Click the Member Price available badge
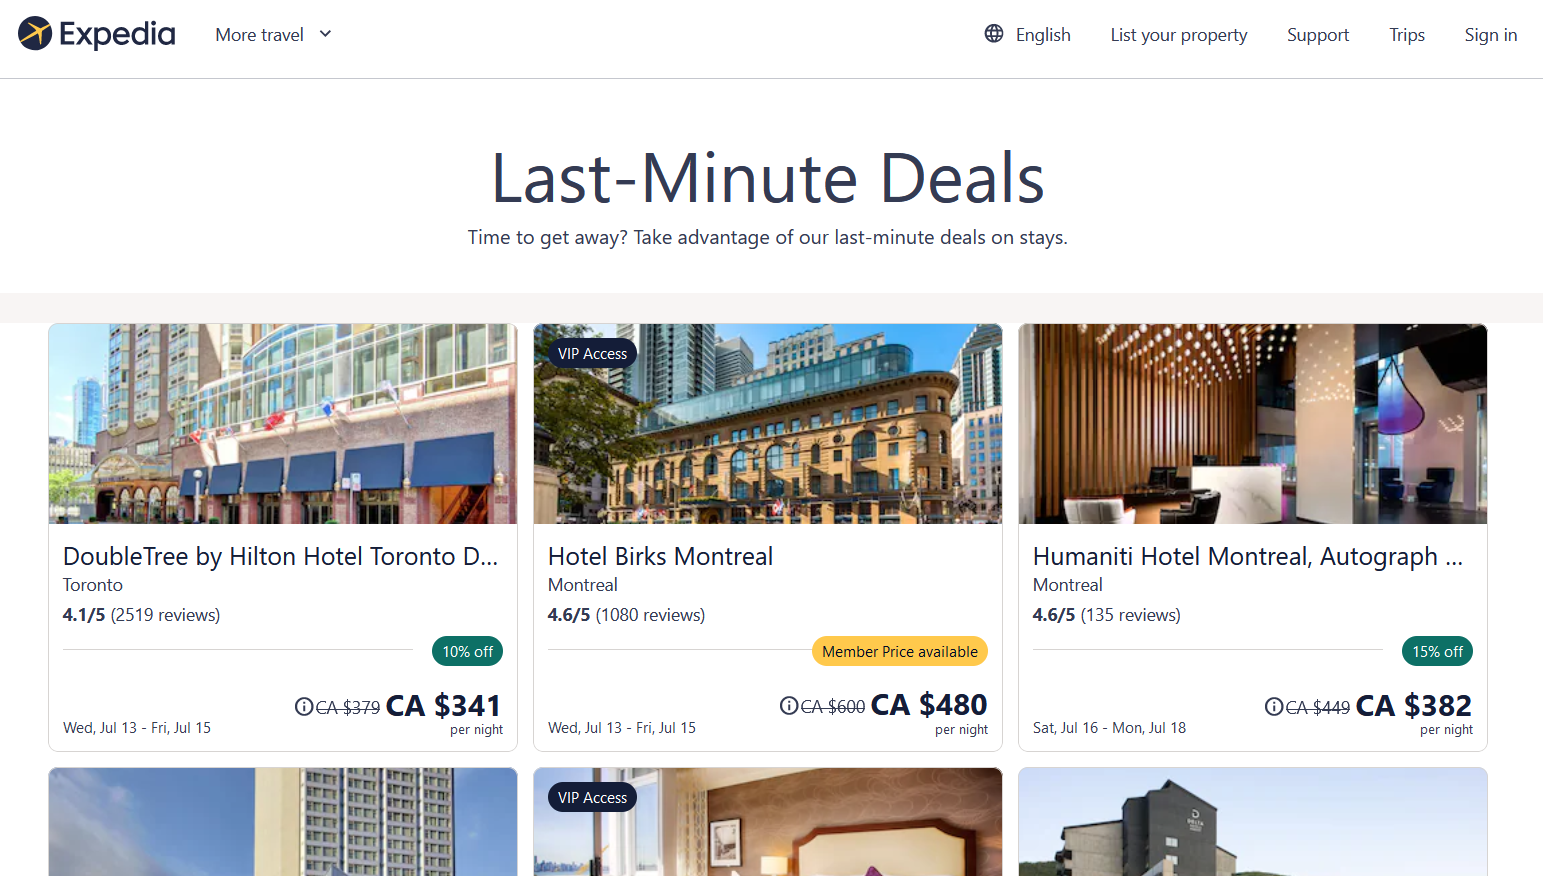1543x876 pixels. click(x=900, y=651)
